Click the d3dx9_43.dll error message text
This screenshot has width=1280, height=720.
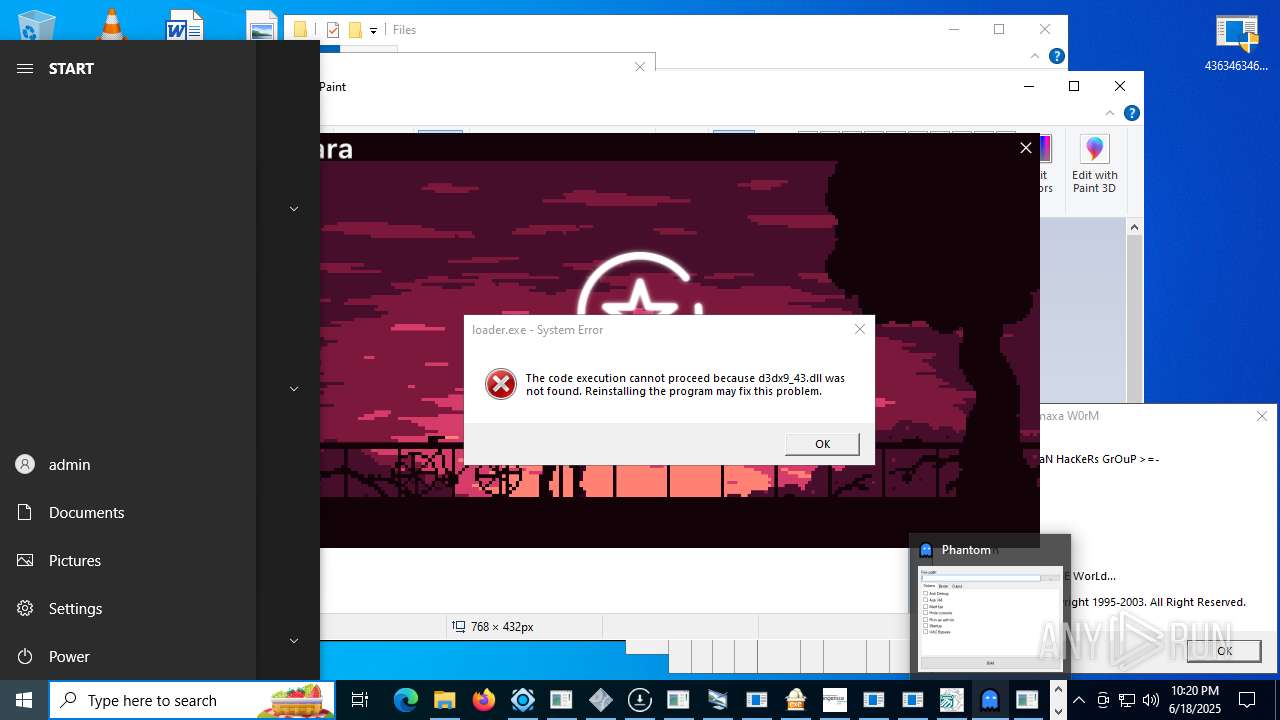tap(685, 385)
